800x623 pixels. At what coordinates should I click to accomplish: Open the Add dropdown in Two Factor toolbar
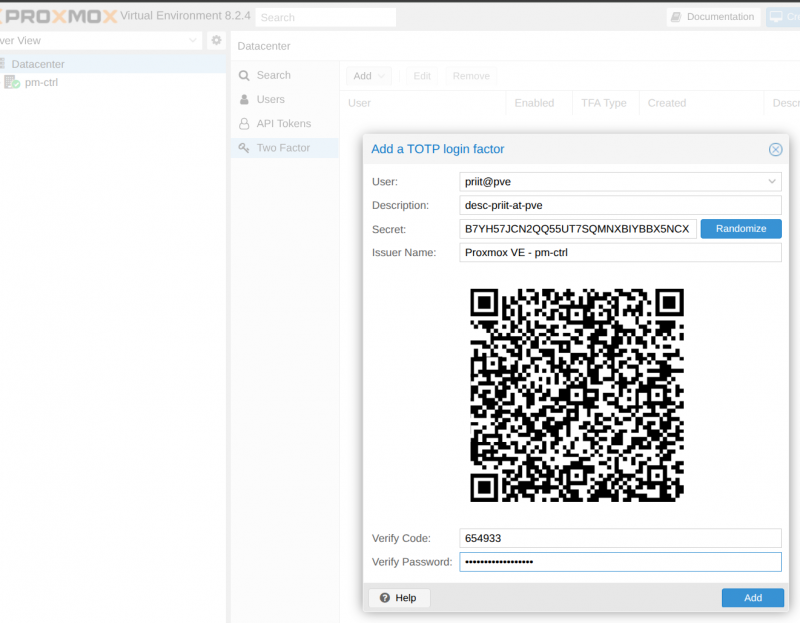pos(369,76)
